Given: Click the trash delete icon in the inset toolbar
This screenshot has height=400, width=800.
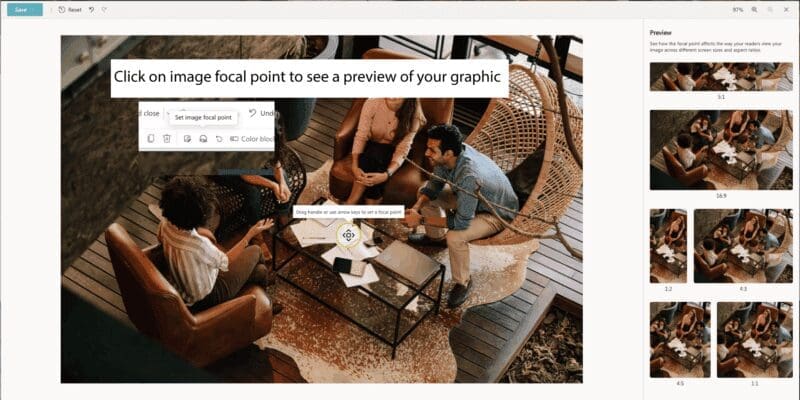Looking at the screenshot, I should (x=167, y=139).
